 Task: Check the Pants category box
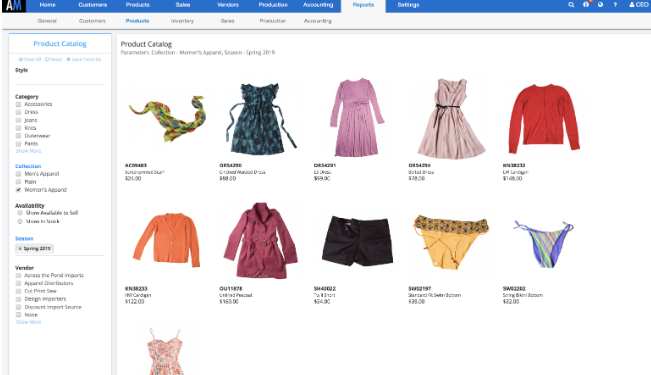[18, 144]
